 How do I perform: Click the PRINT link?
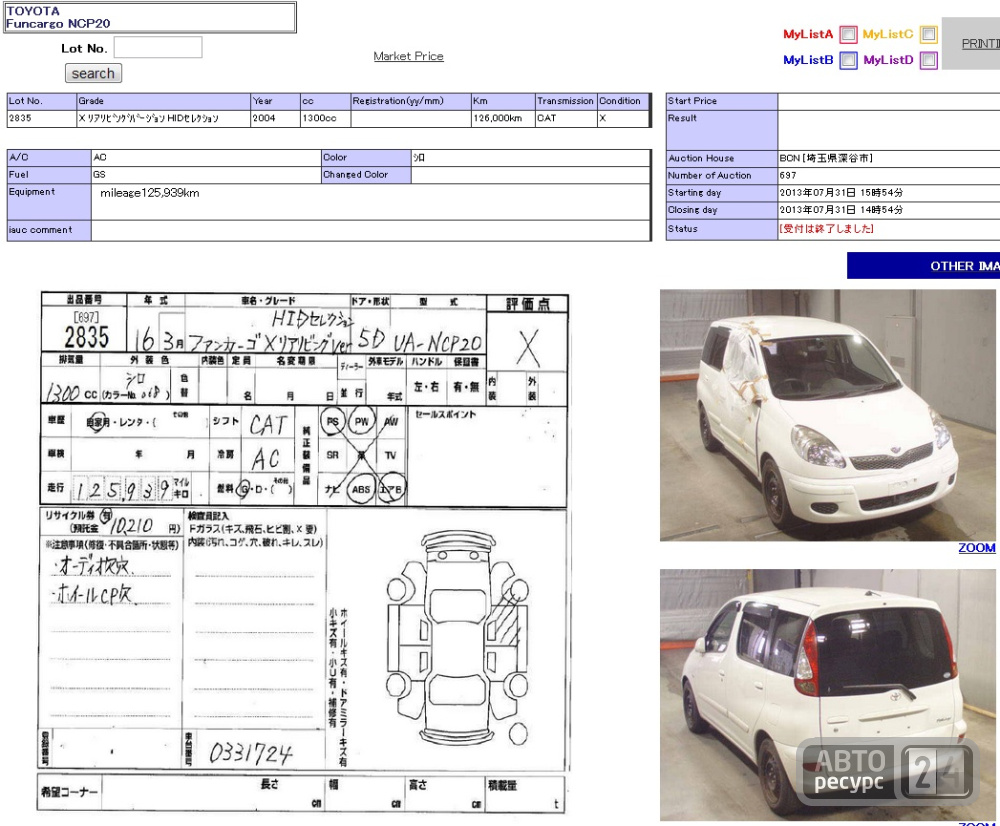pos(980,43)
